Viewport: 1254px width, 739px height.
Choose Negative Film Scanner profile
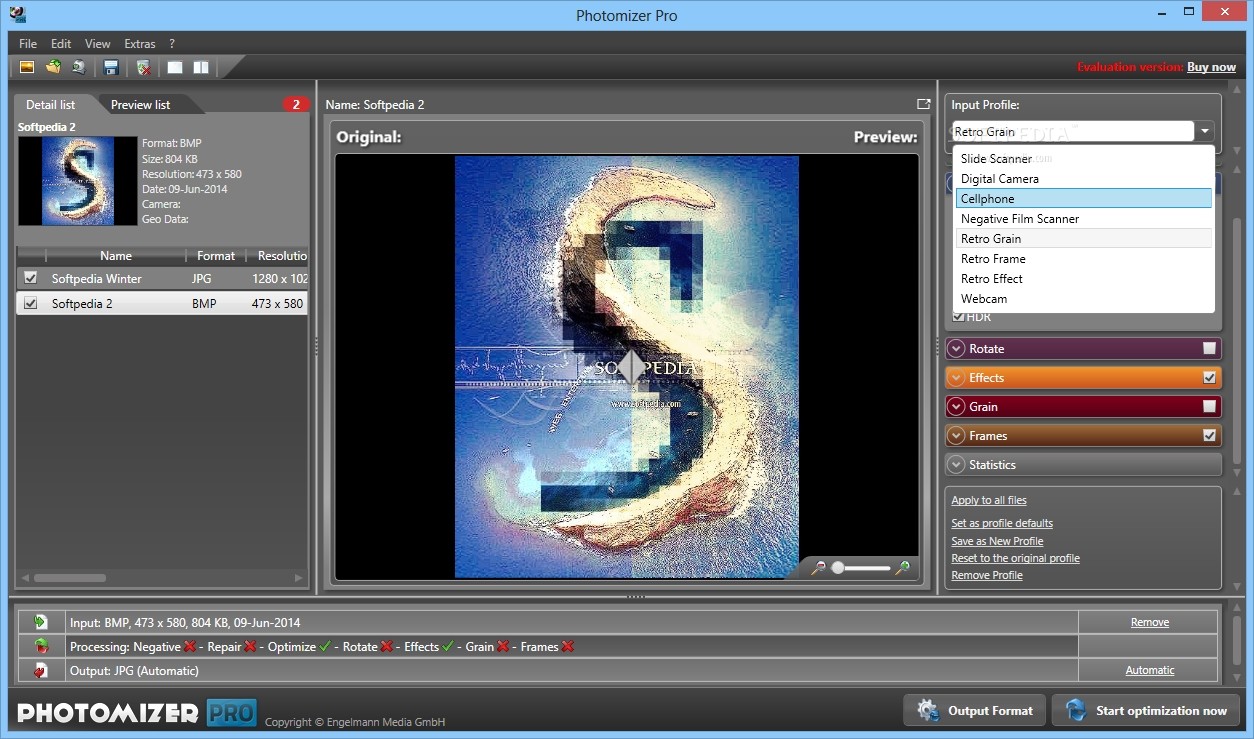(x=1083, y=218)
